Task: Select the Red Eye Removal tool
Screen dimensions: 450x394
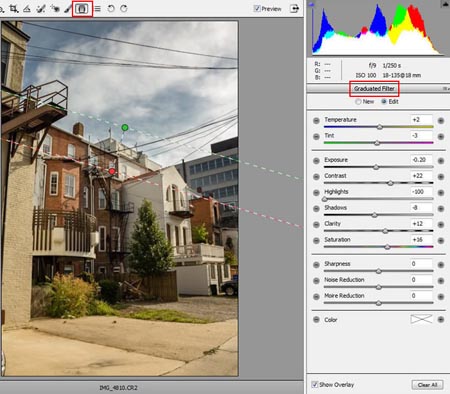Action: click(55, 9)
